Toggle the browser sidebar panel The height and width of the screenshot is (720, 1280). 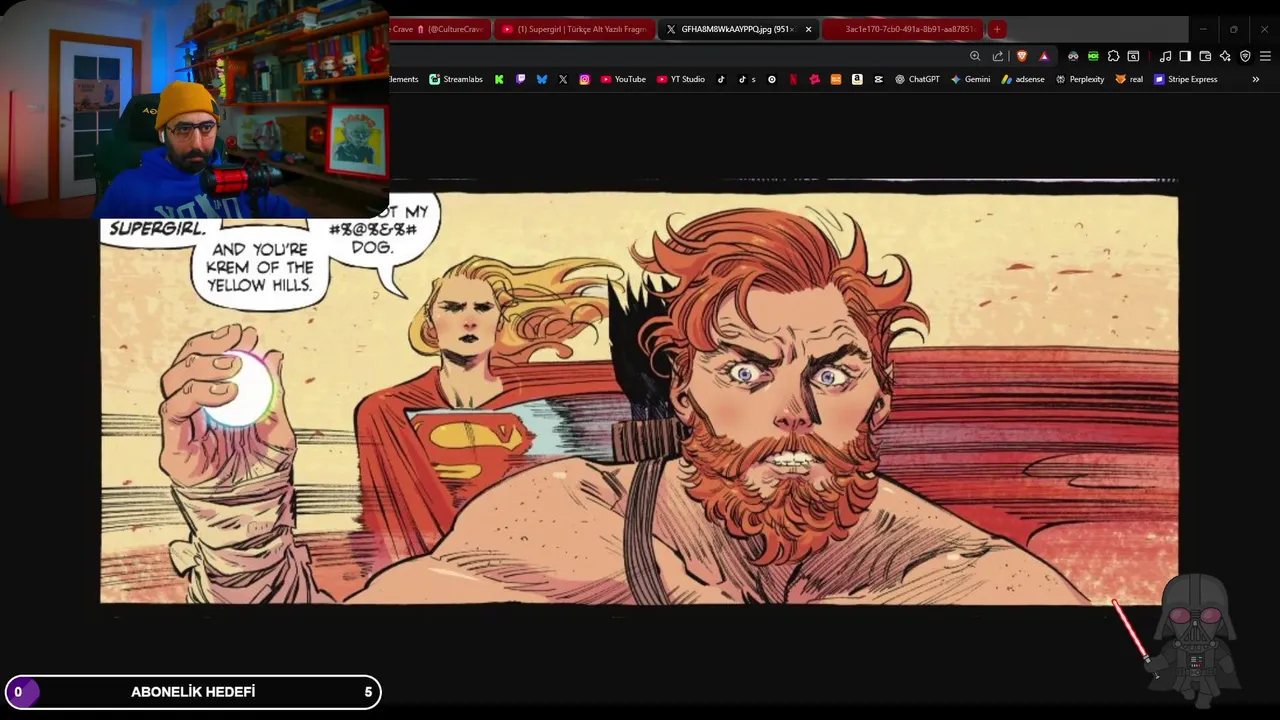(1185, 56)
